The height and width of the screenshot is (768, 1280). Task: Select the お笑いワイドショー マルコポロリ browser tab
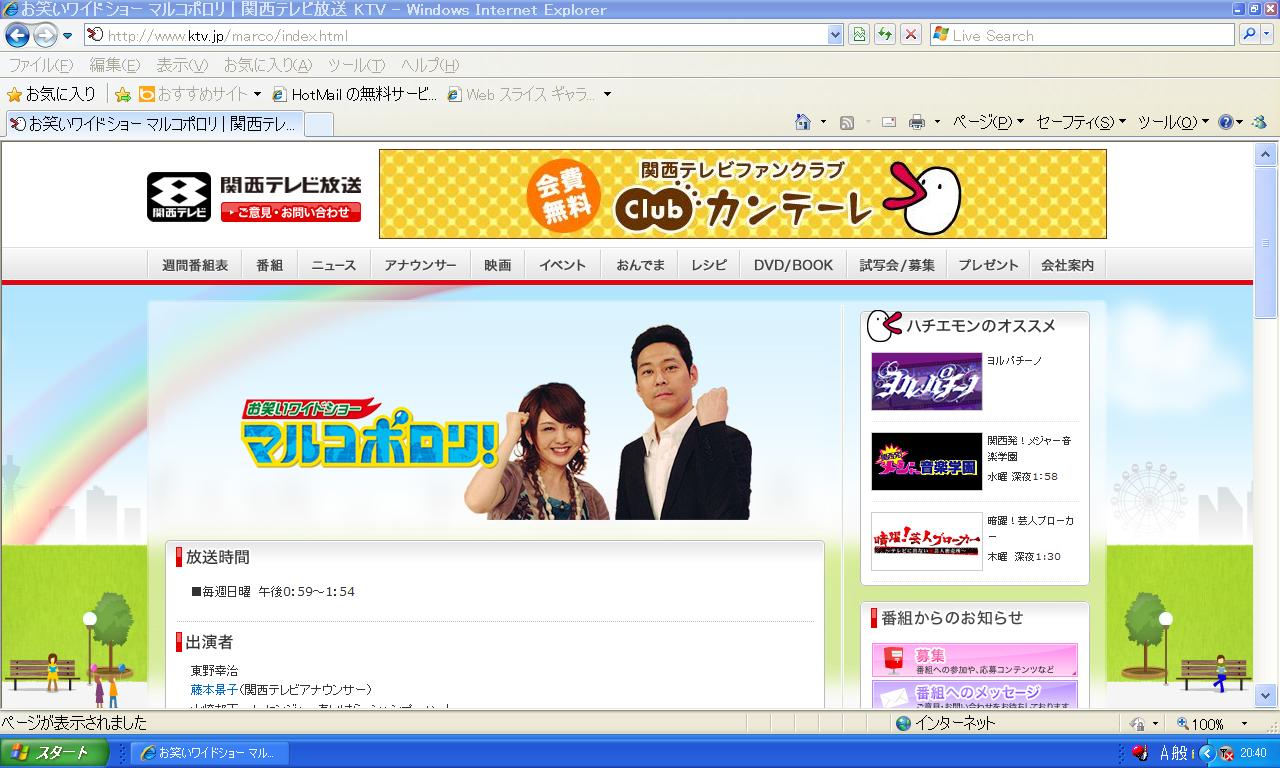153,124
